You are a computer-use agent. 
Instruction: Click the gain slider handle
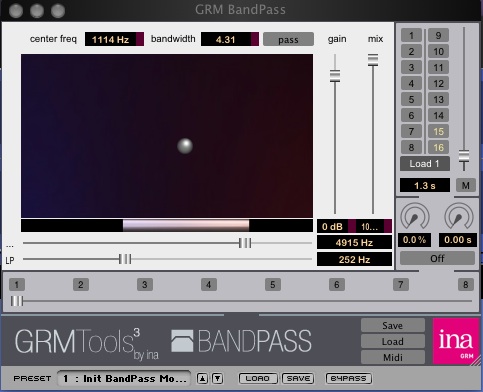point(335,76)
